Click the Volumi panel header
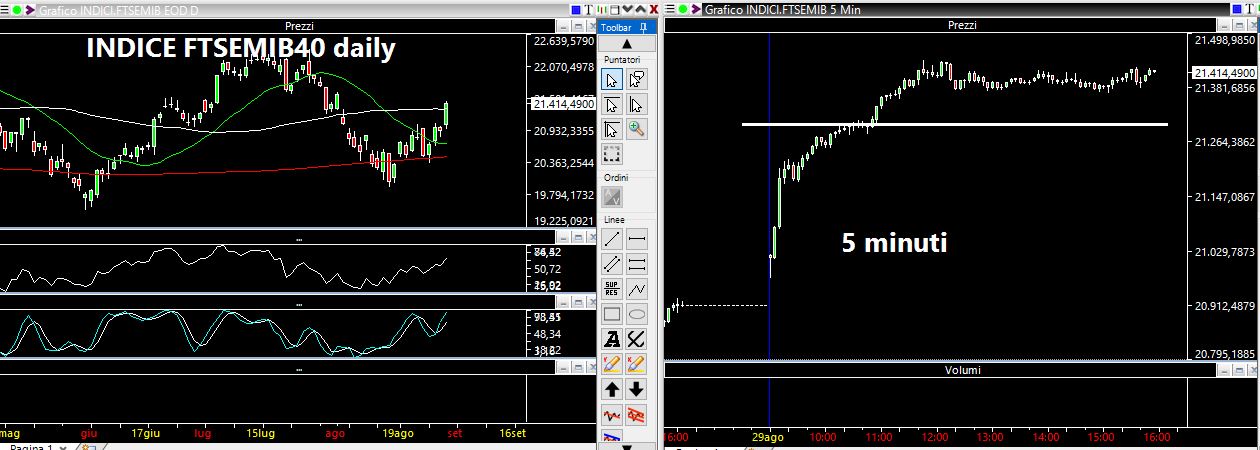This screenshot has height=450, width=1260. tap(962, 370)
